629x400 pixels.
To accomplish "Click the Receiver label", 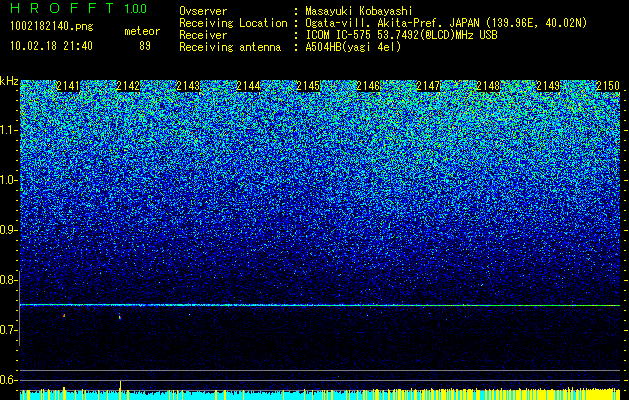I will tap(203, 35).
